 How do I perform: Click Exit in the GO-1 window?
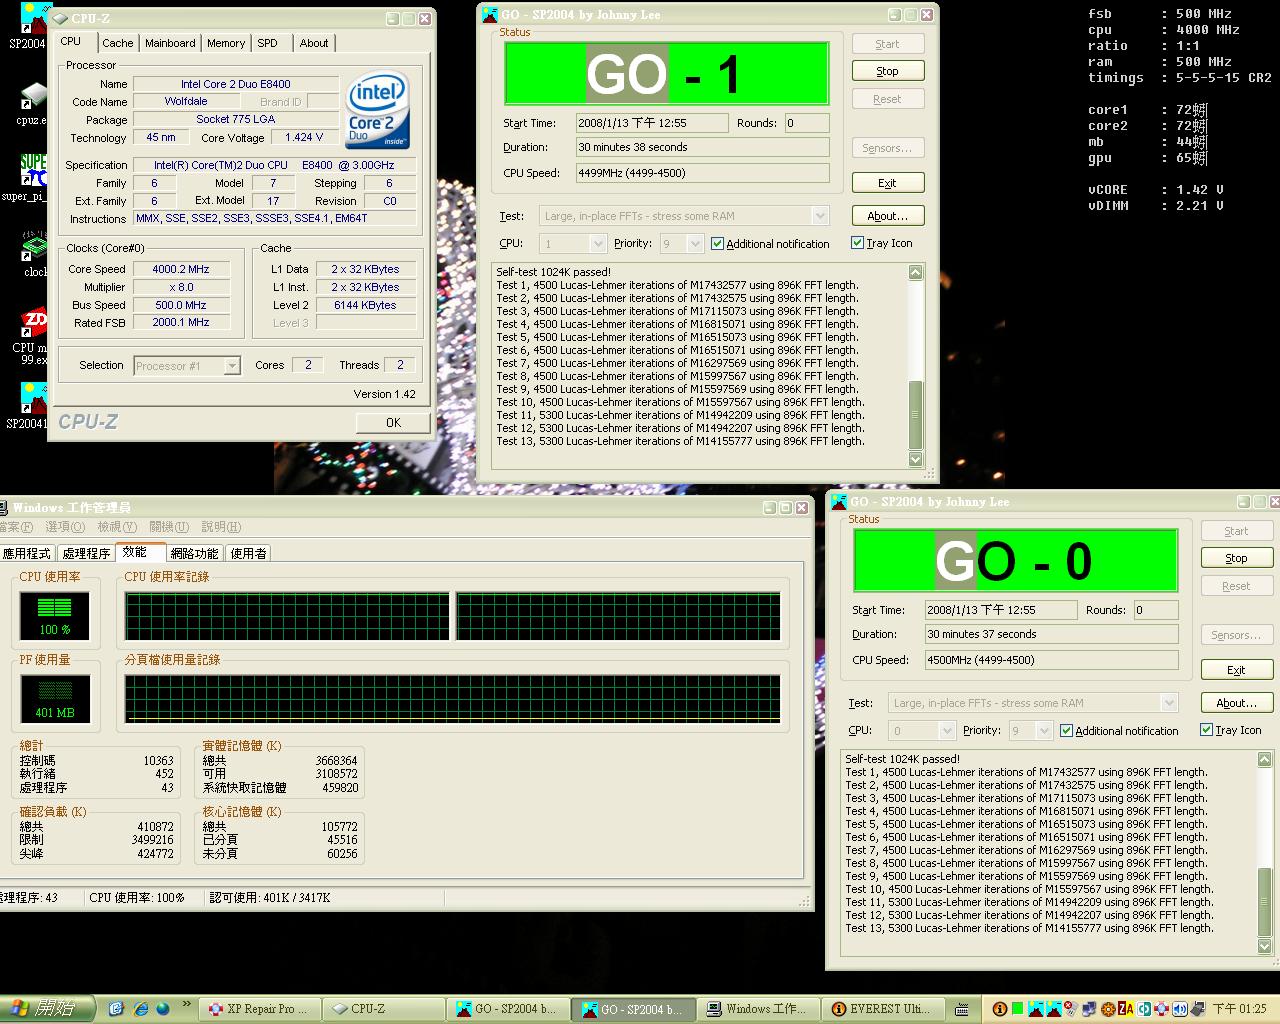tap(887, 183)
